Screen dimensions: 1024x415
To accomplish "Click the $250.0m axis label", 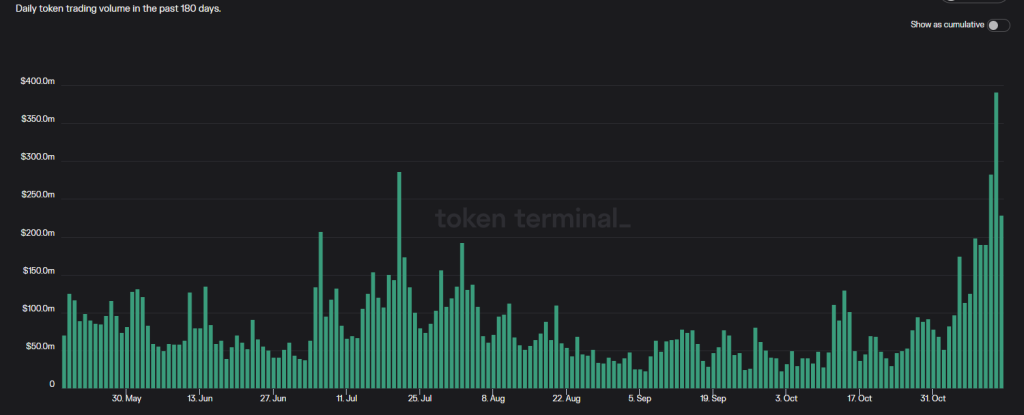I will (x=39, y=195).
